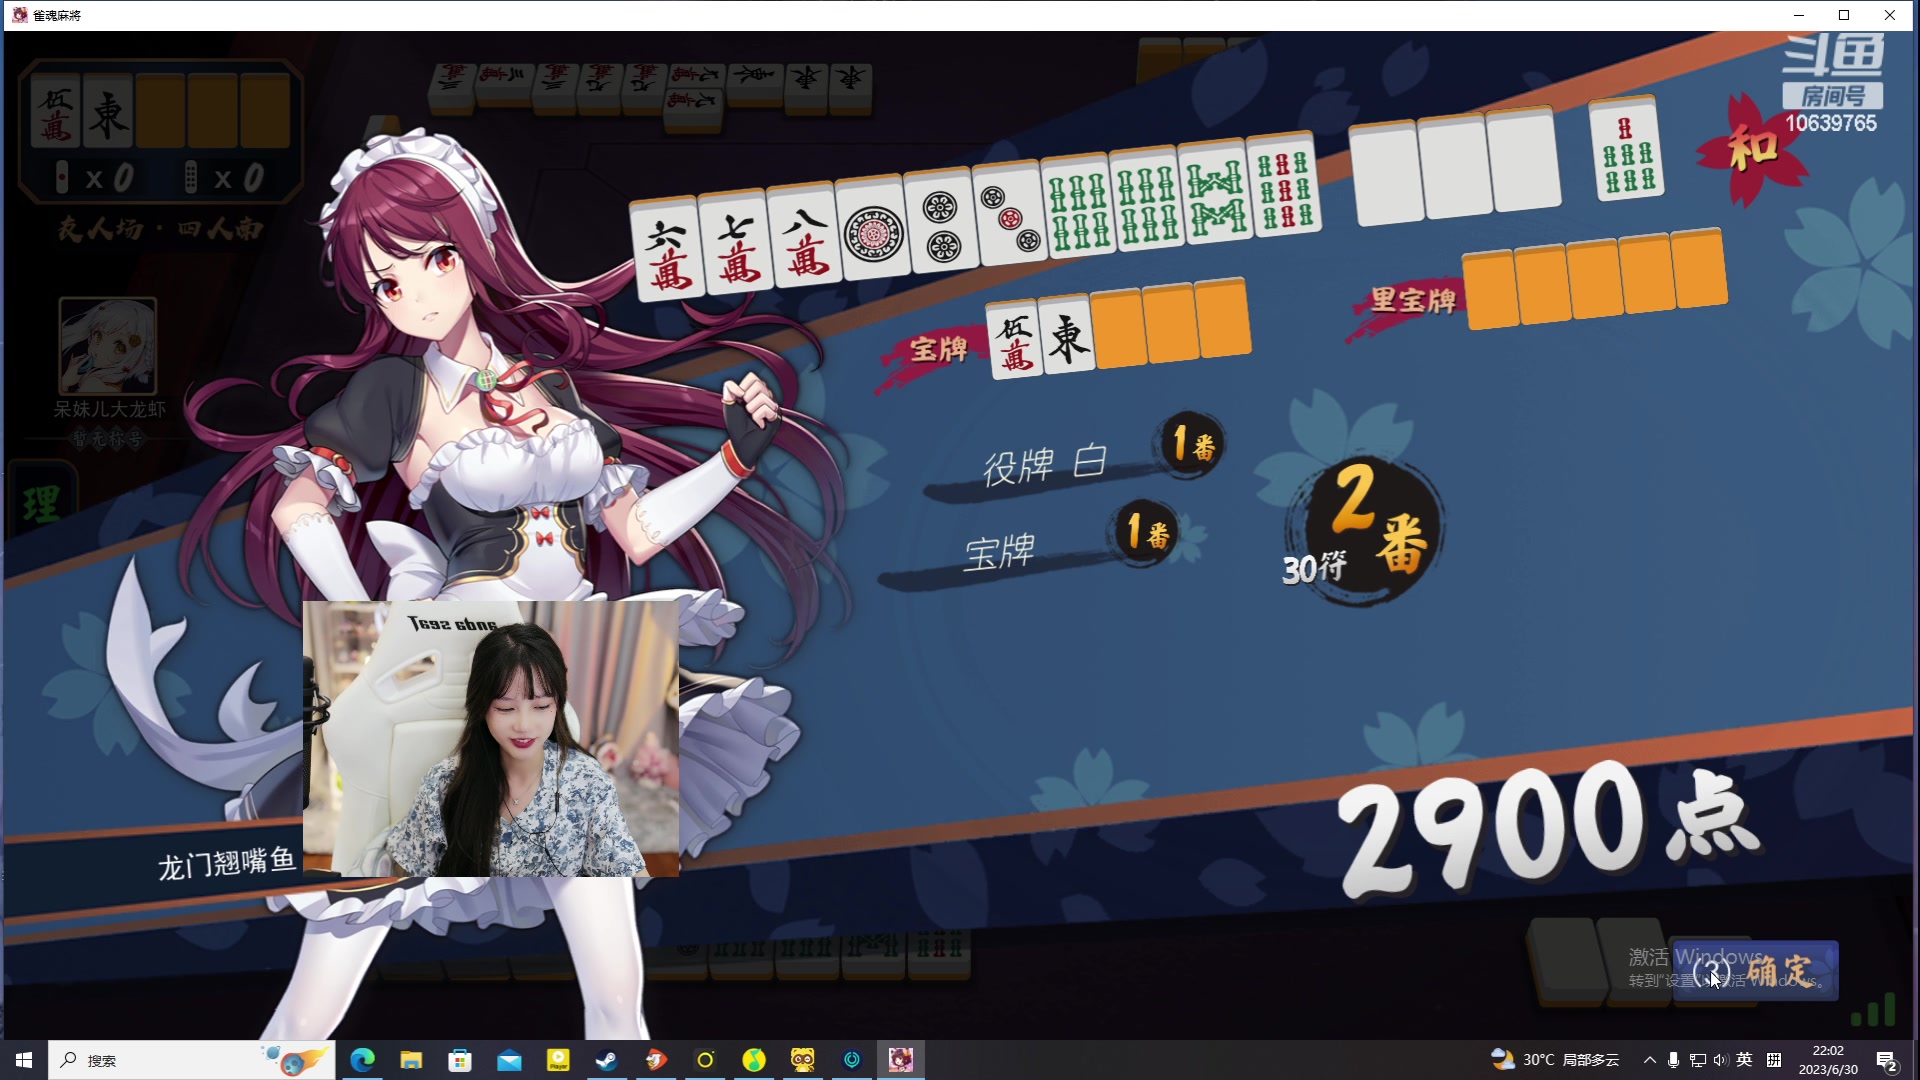Open the Windows Start menu
The width and height of the screenshot is (1920, 1080).
click(x=24, y=1060)
